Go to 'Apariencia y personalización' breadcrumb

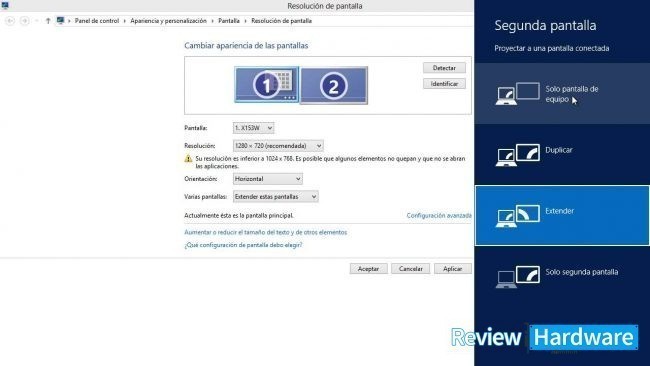click(168, 21)
